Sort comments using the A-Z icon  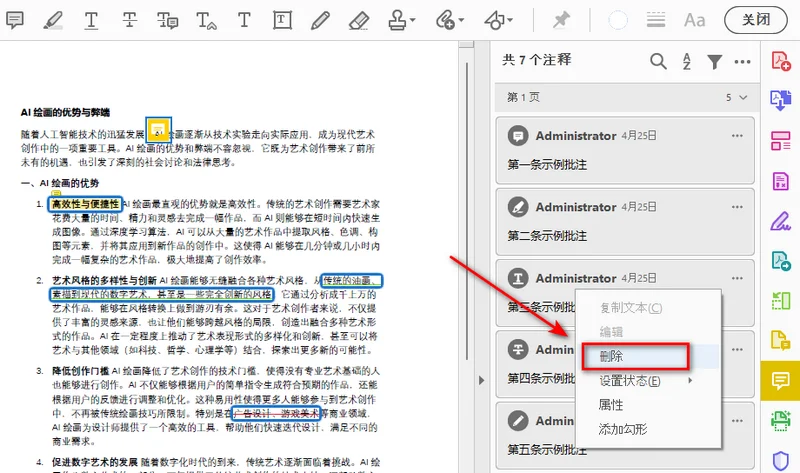687,61
